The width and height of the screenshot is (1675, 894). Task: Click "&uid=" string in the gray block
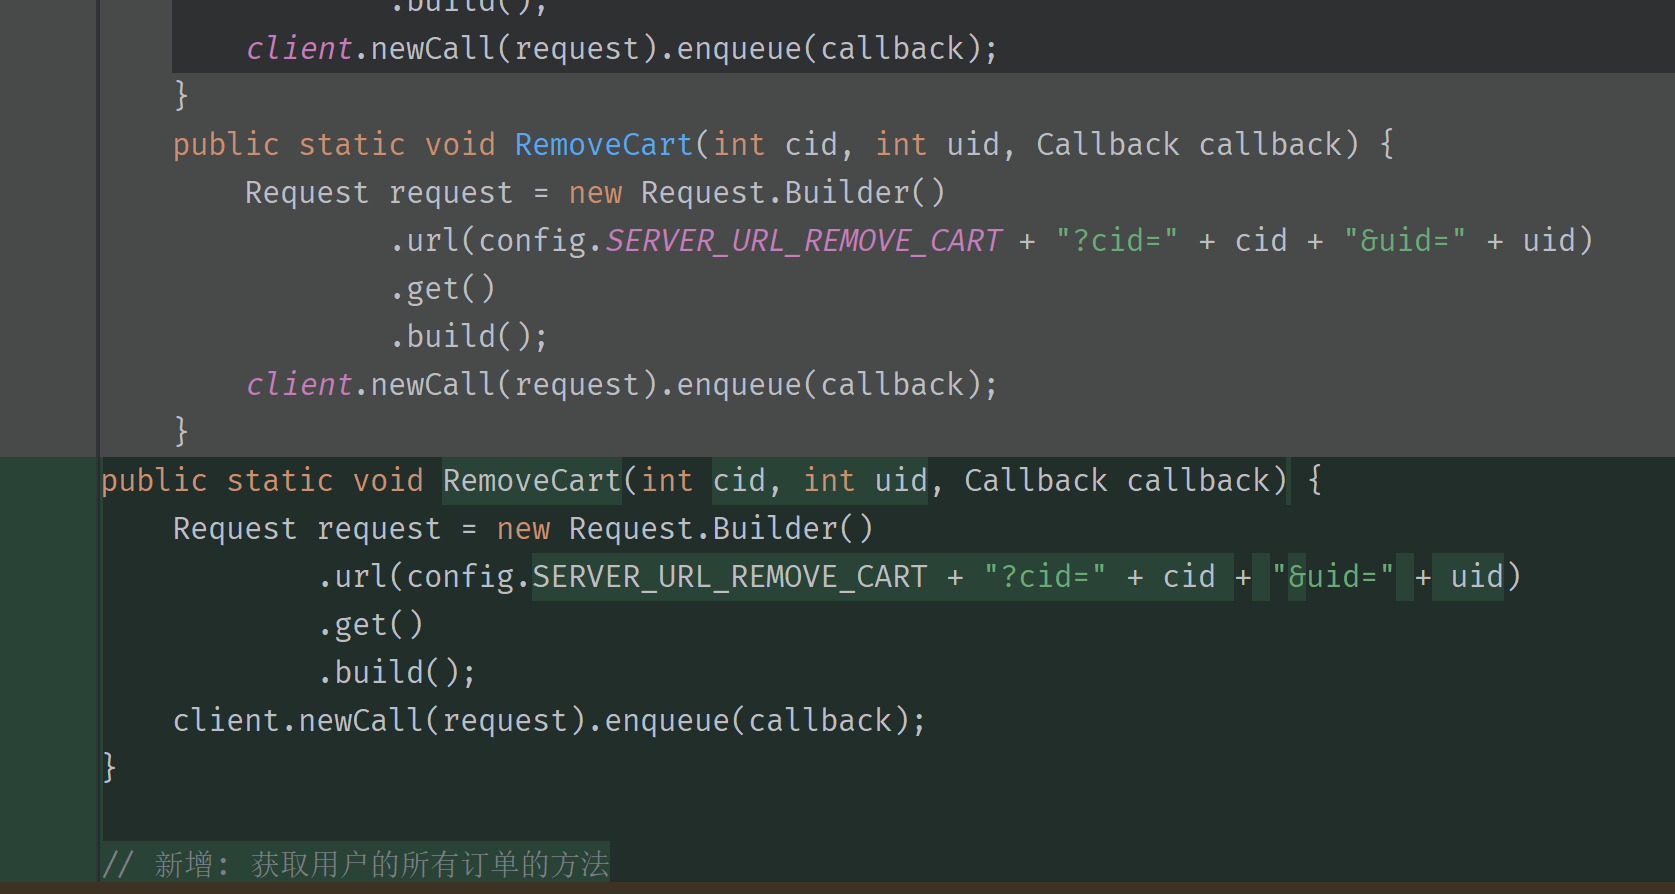point(1405,241)
